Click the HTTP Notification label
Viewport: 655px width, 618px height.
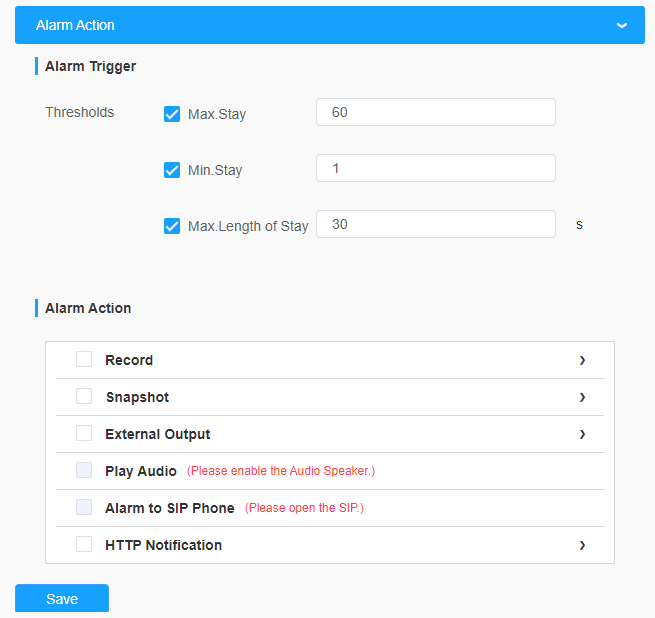(x=163, y=545)
